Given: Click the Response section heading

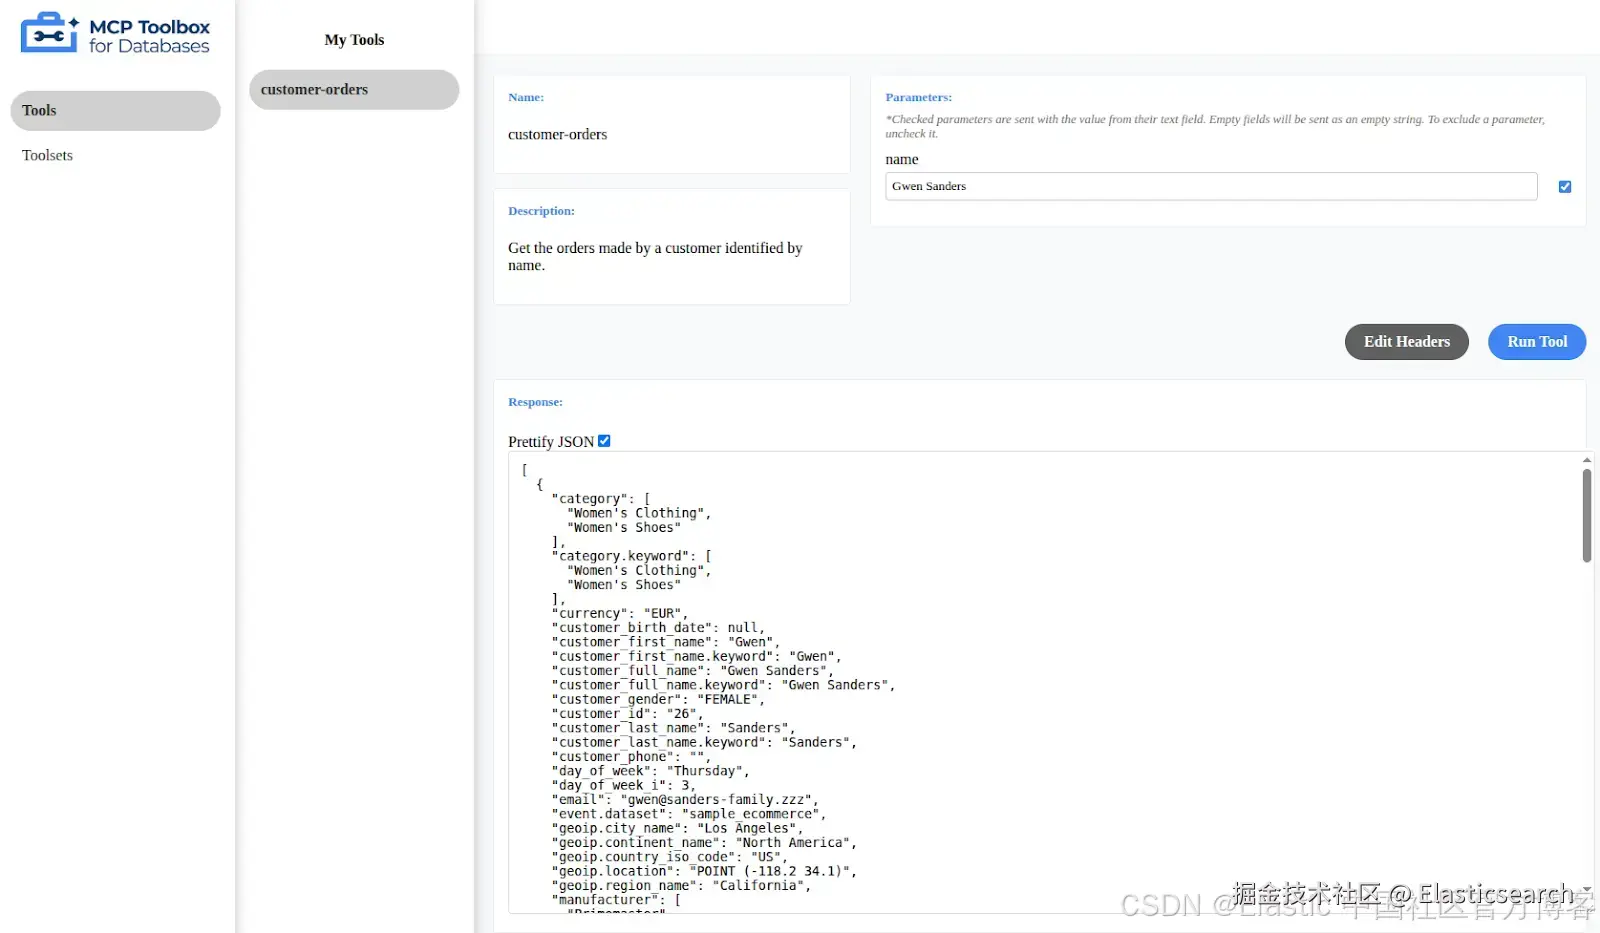Looking at the screenshot, I should 535,402.
